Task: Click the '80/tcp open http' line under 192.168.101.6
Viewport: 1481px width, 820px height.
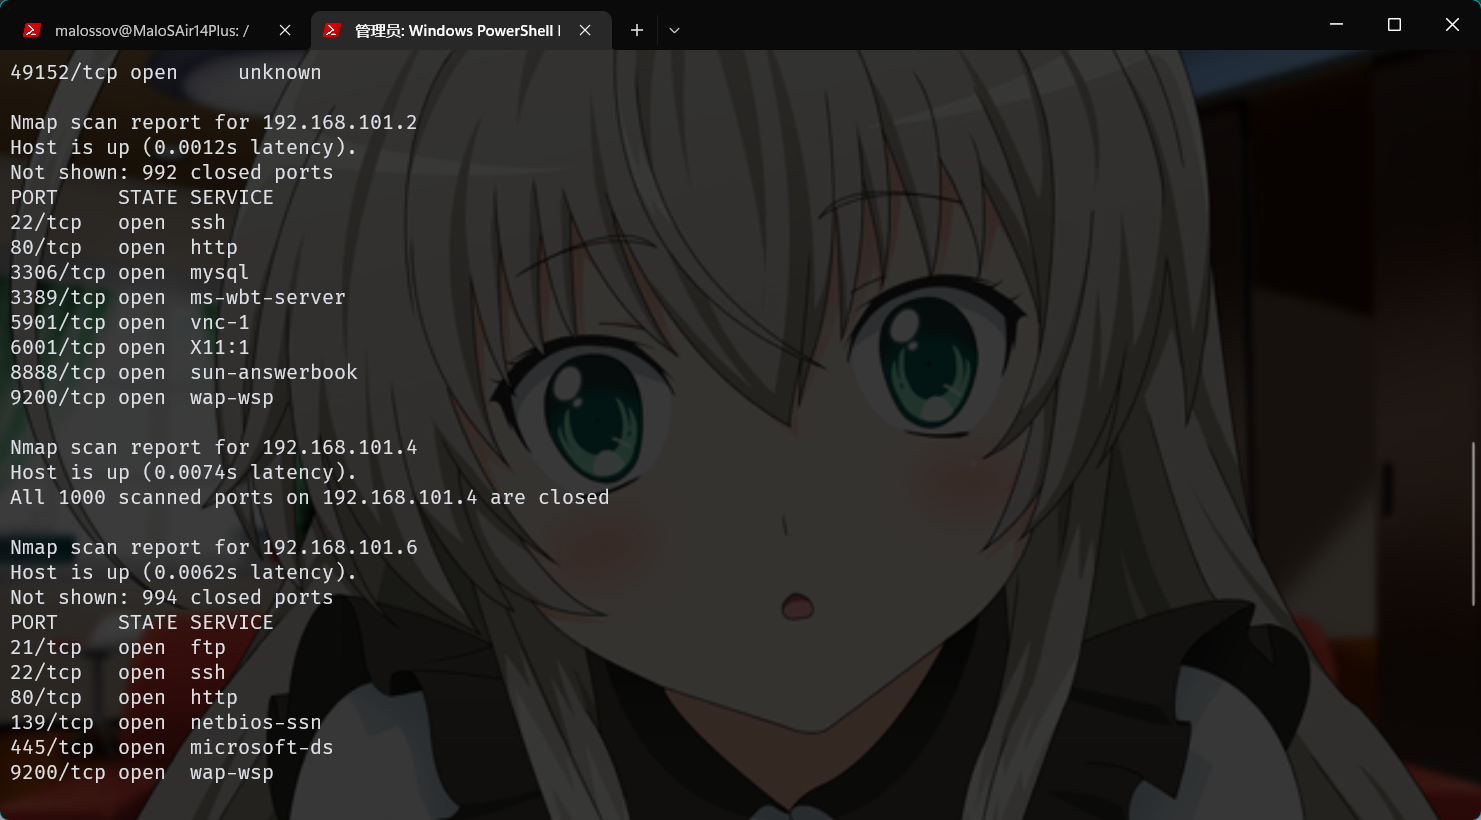Action: click(x=124, y=697)
